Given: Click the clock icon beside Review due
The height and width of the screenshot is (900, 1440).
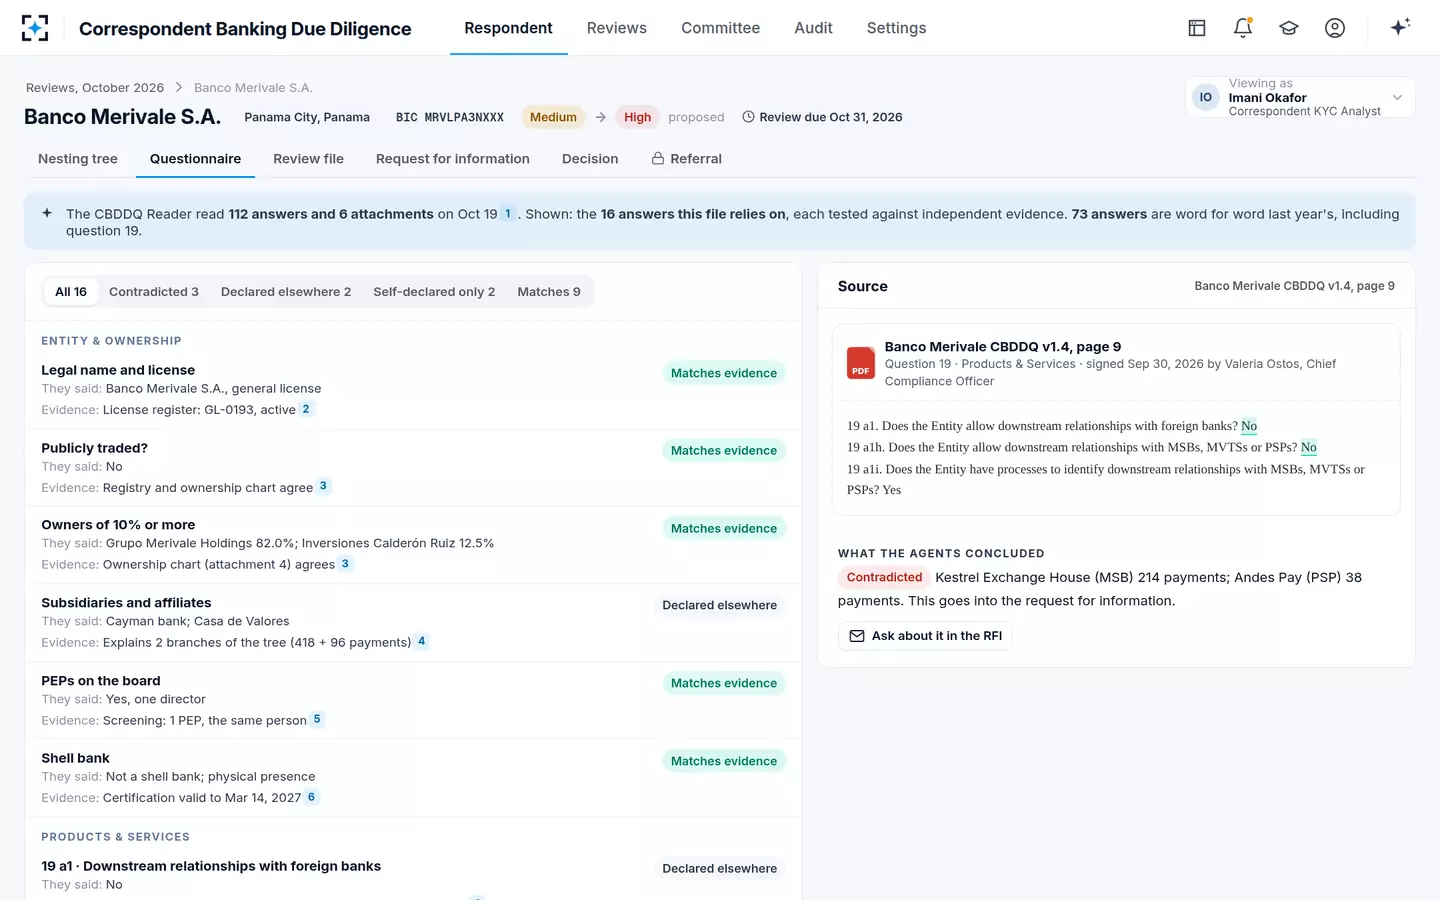Looking at the screenshot, I should coord(748,117).
